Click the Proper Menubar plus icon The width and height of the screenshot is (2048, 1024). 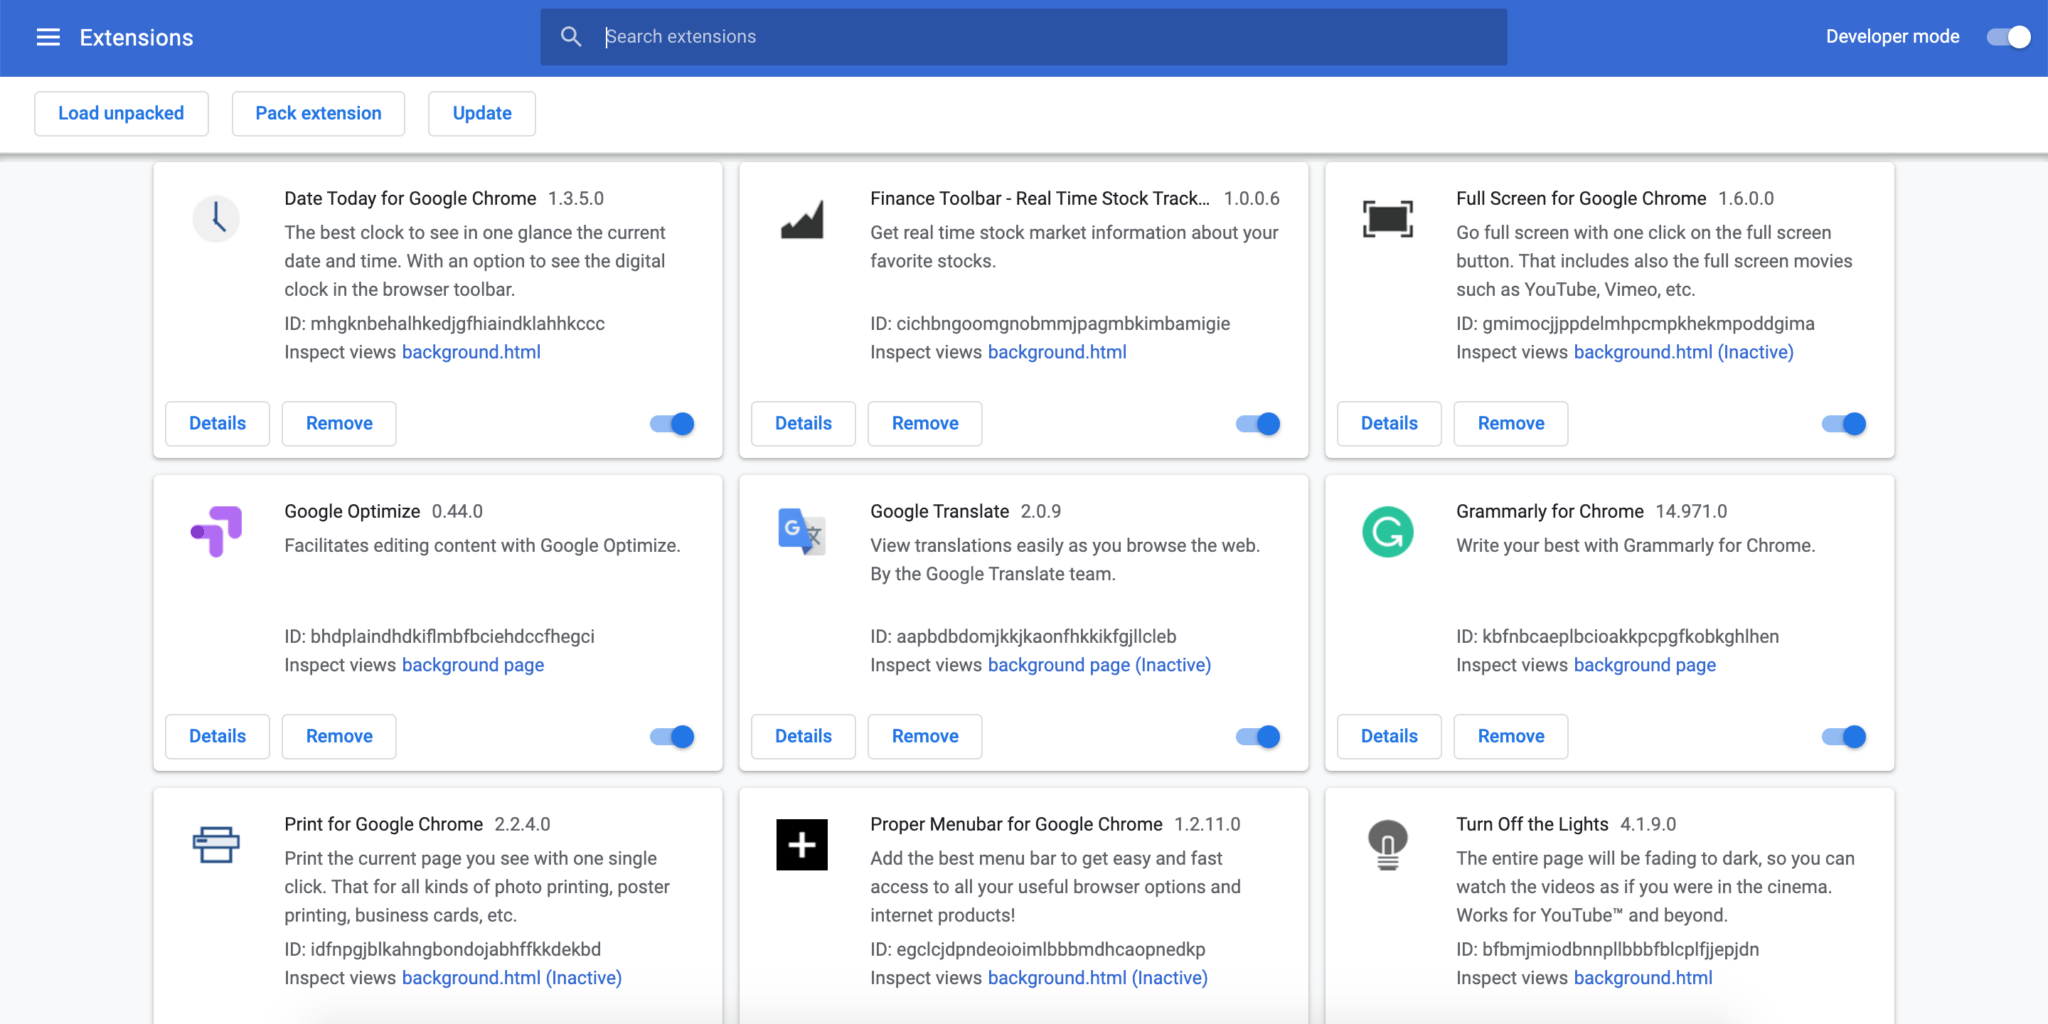click(x=801, y=844)
